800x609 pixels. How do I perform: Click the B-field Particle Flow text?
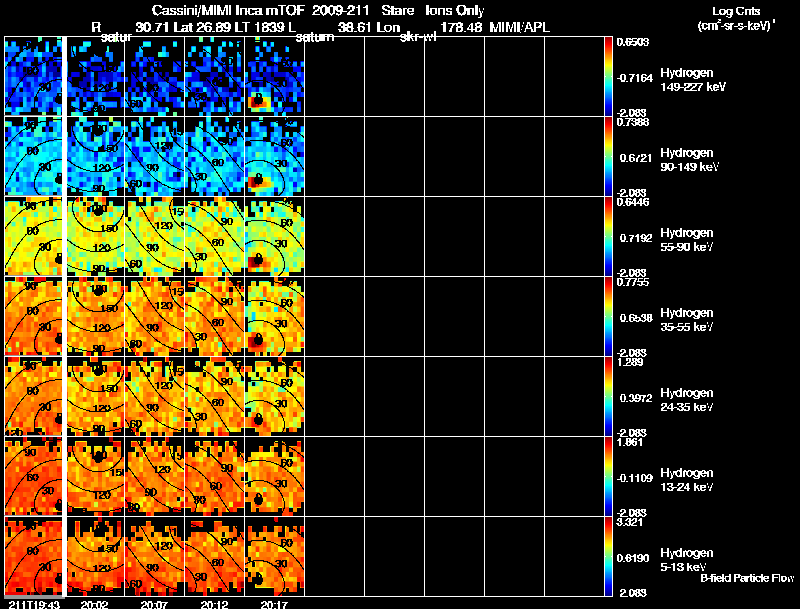tap(746, 578)
